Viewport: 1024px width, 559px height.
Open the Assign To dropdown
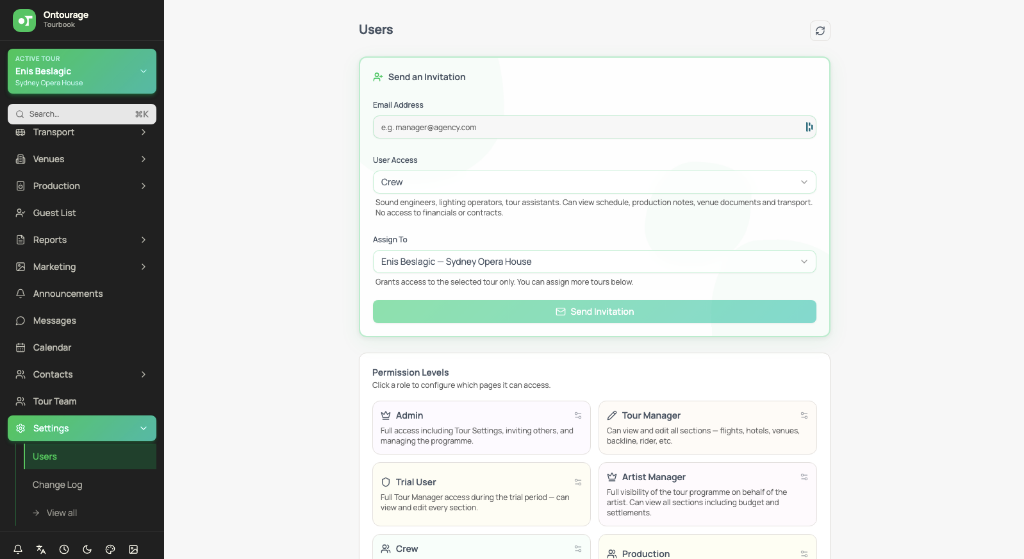(594, 262)
